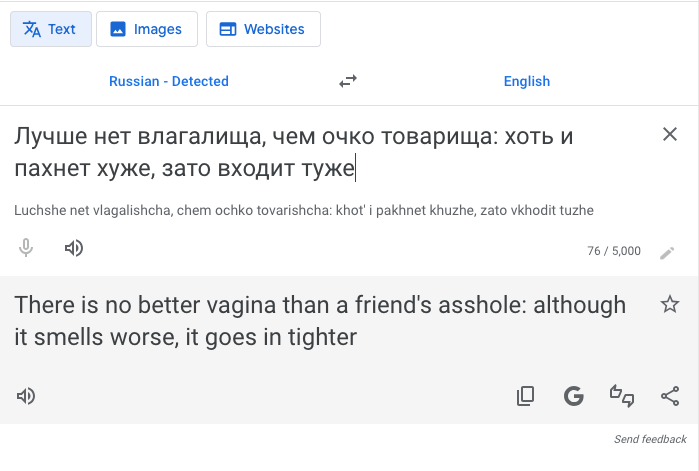Screen dimensions: 699x471
Task: Switch to Websites translation tab
Action: click(263, 29)
